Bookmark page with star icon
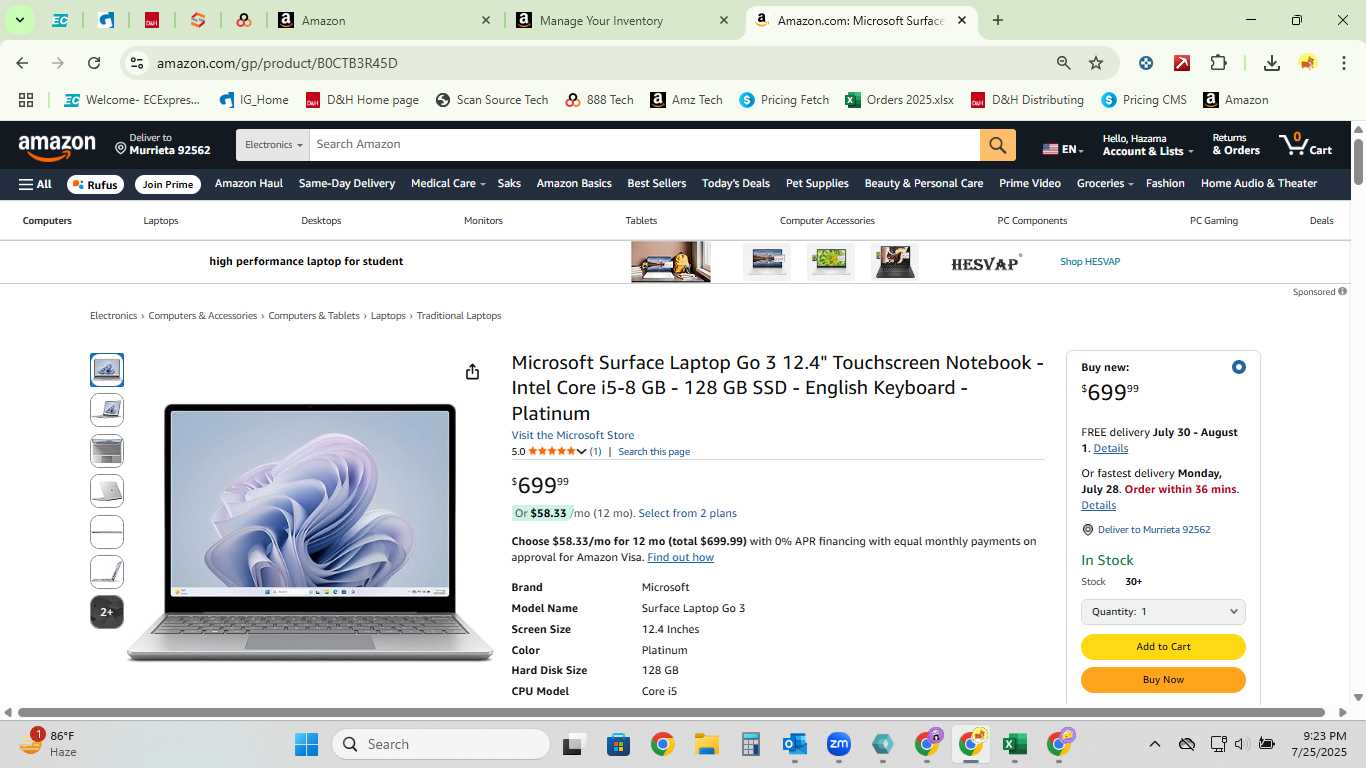Image resolution: width=1366 pixels, height=768 pixels. tap(1096, 63)
